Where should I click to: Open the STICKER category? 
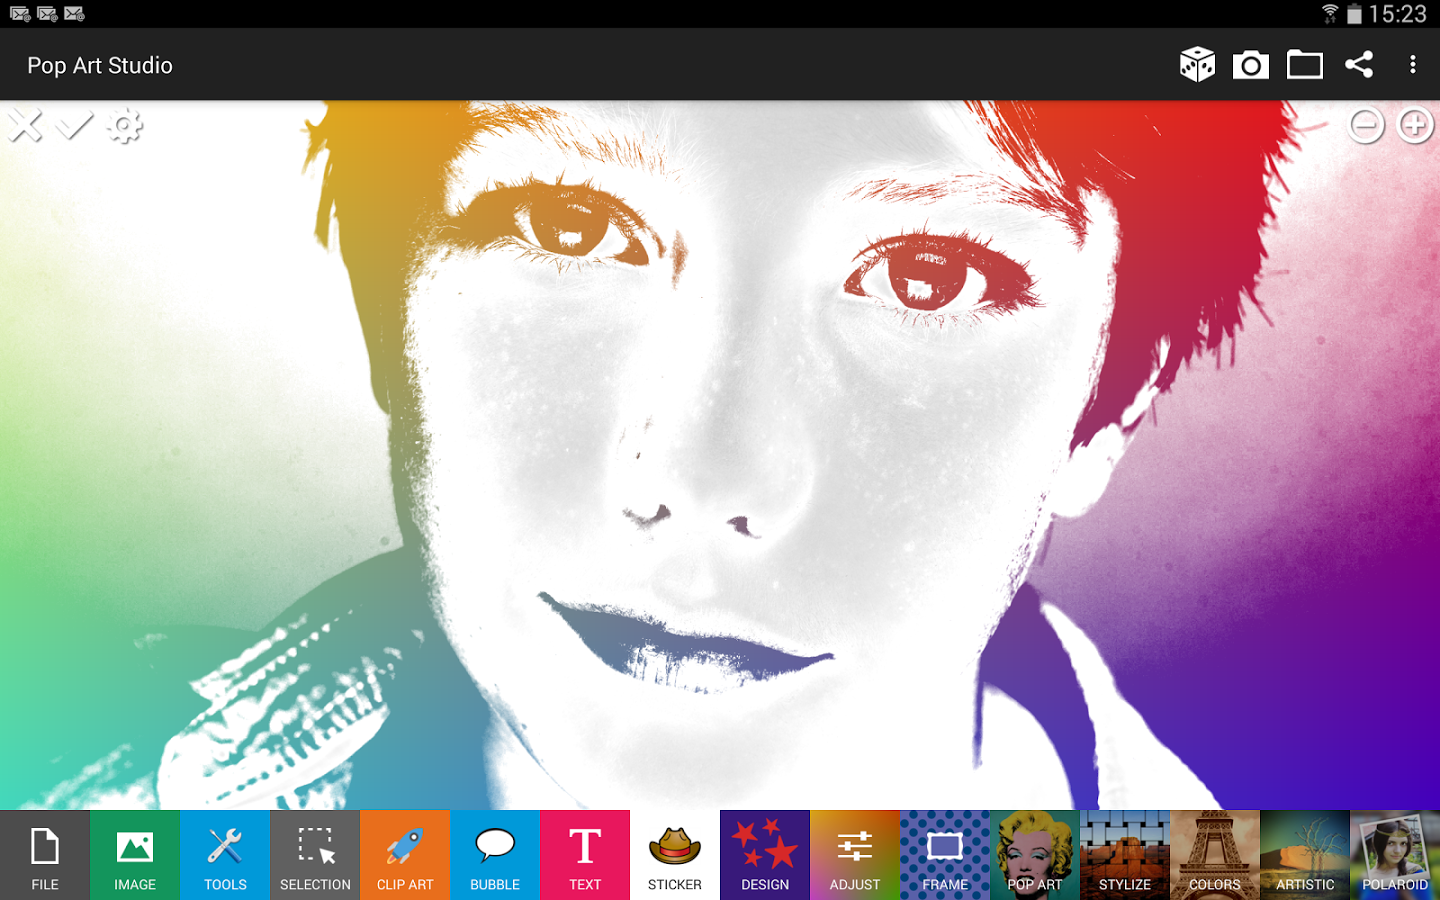pos(675,855)
